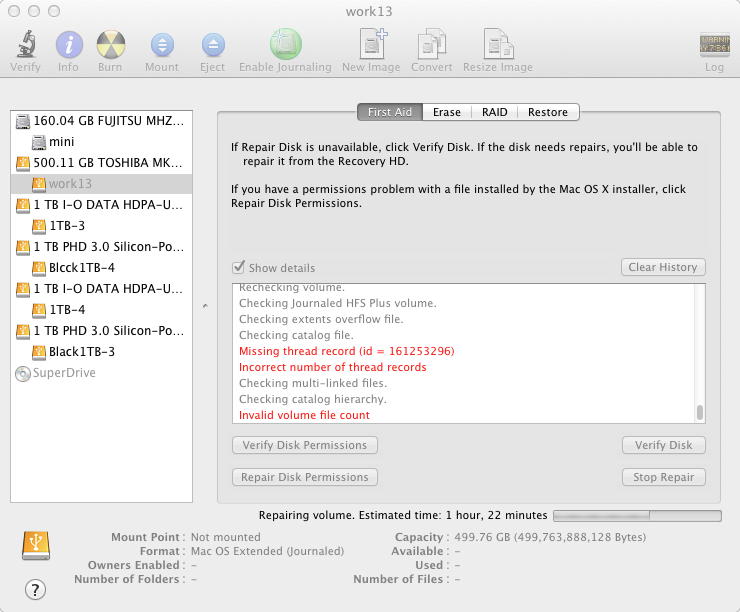Click 'Invalid volume file count' line
The image size is (740, 612).
(x=304, y=415)
